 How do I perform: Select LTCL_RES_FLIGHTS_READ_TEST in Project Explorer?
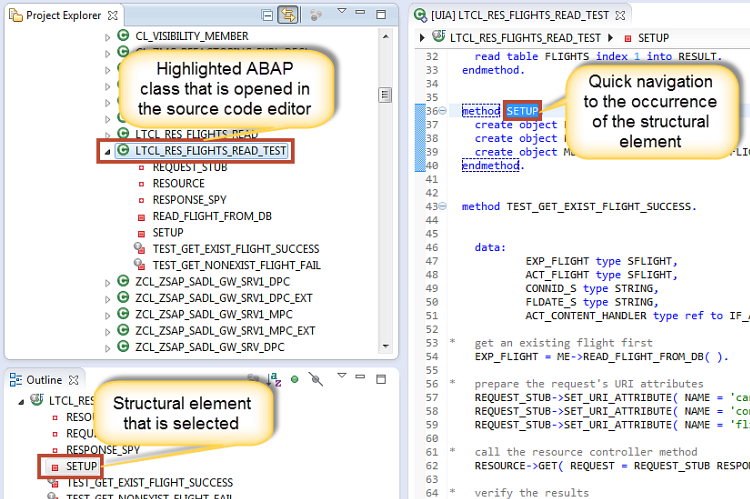coord(211,151)
